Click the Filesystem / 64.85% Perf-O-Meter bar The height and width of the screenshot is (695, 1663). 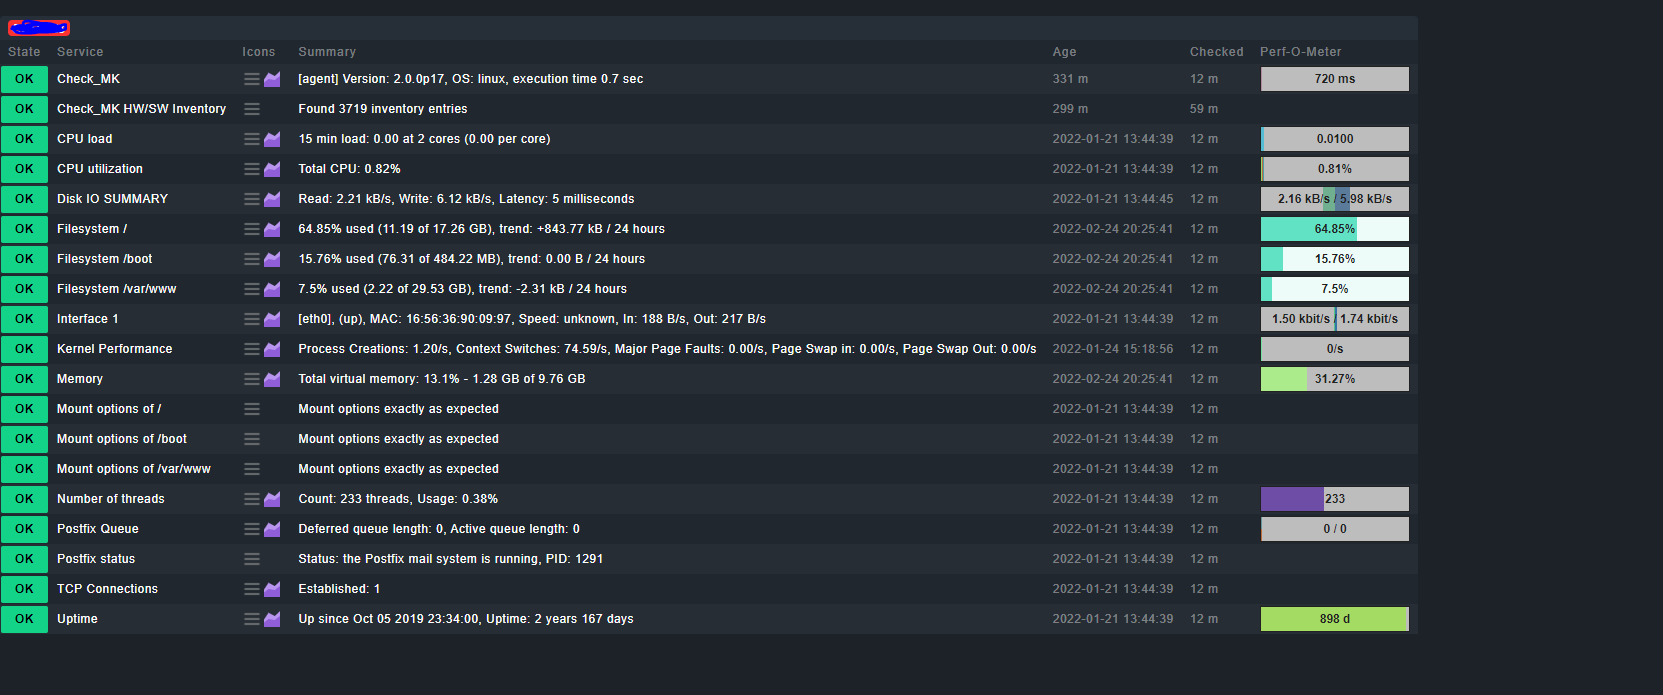[1334, 229]
